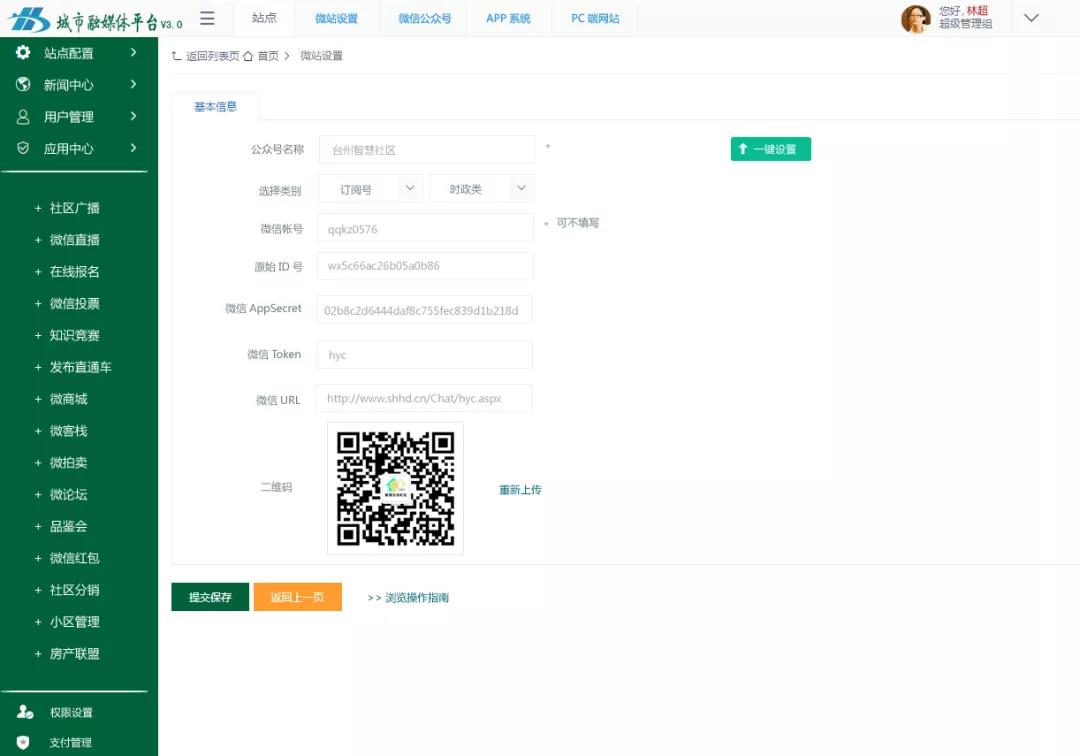The width and height of the screenshot is (1080, 756).
Task: Expand 社区广播 plus icon
Action: (39, 208)
